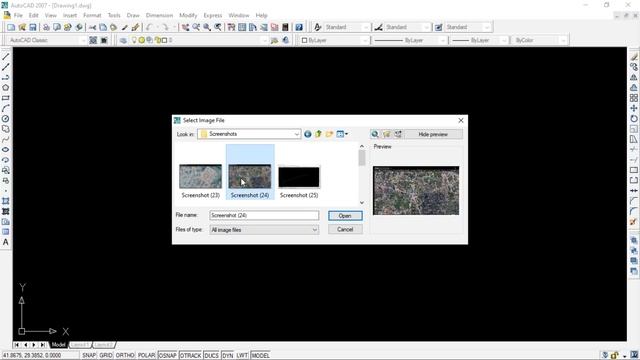Switch to the Model tab

58,345
